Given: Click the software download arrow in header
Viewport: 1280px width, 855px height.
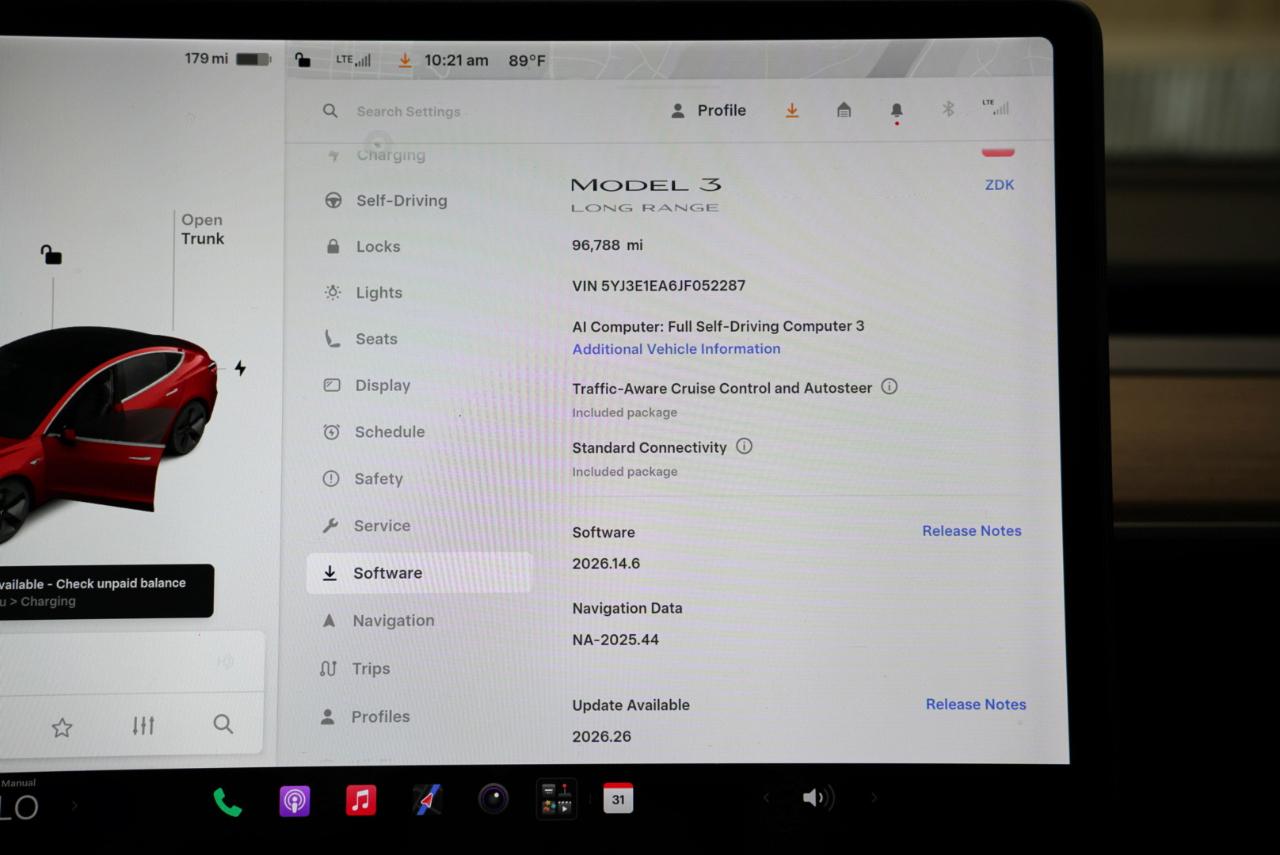Looking at the screenshot, I should click(792, 110).
